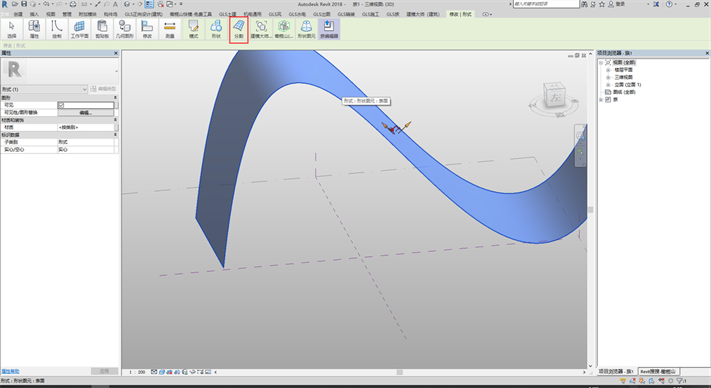Print with the printer icon
This screenshot has height=388, width=711.
[73, 4]
